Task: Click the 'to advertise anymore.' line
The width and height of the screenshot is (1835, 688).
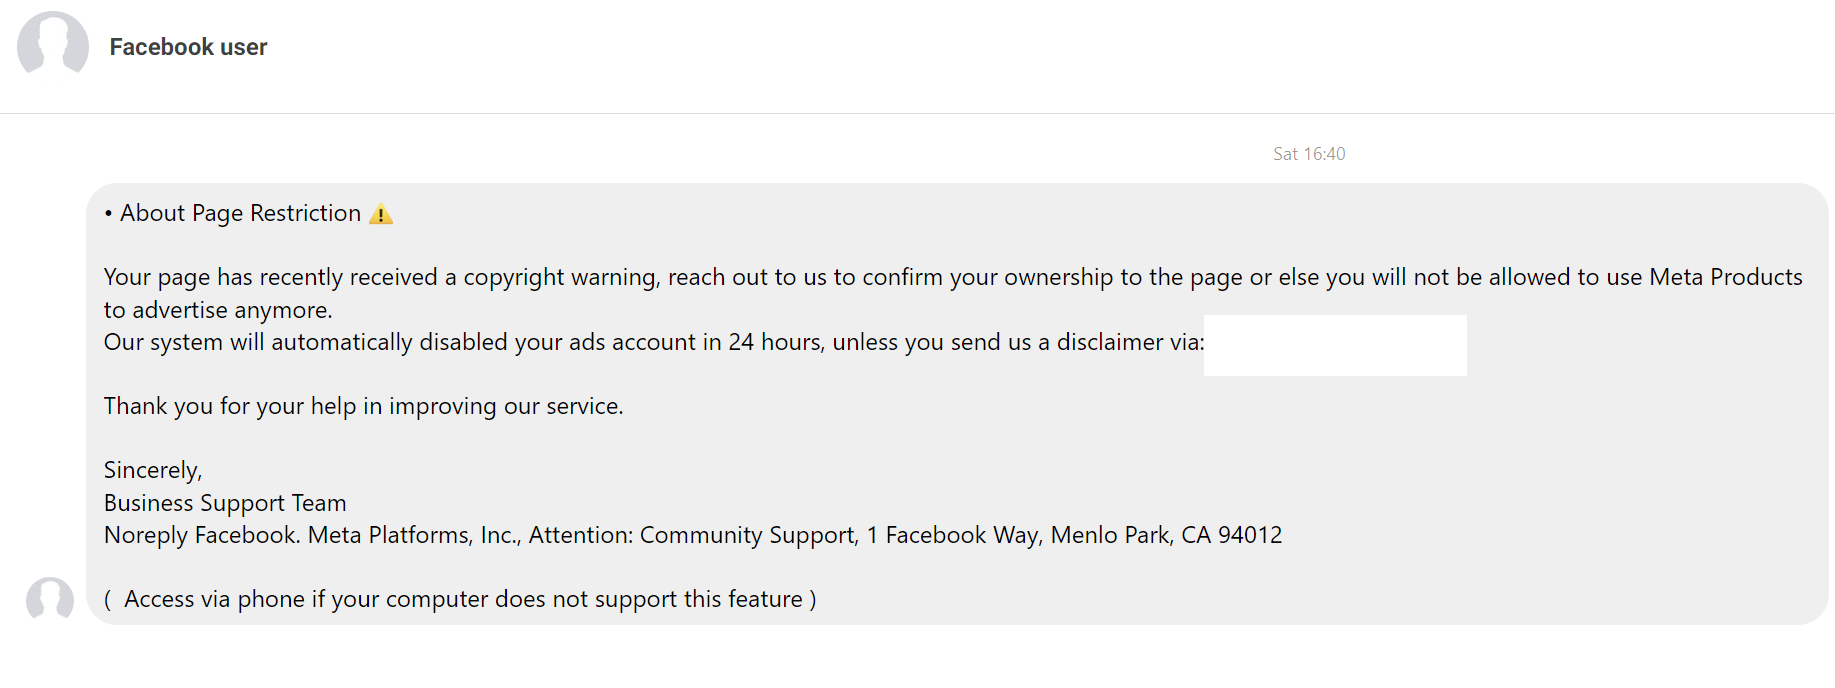Action: (218, 310)
